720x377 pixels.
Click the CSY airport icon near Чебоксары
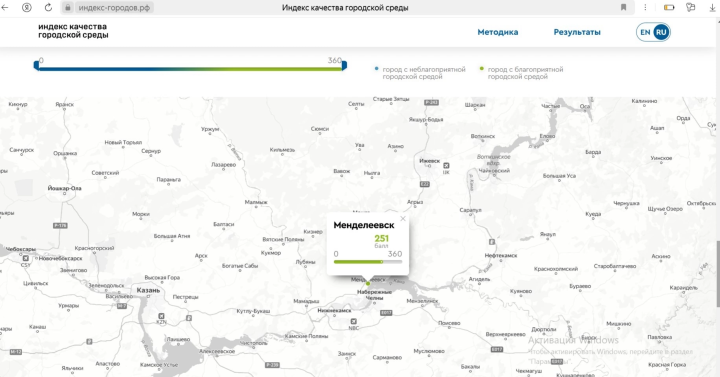26,259
